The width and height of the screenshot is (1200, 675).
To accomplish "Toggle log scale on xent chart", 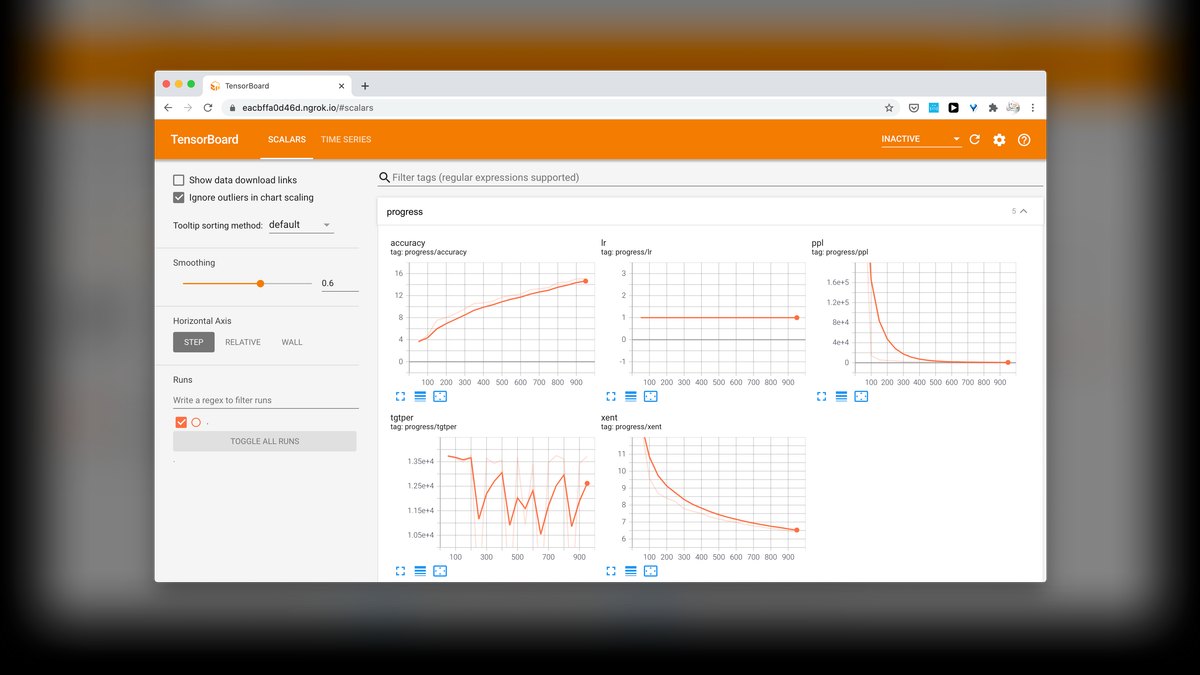I will [x=630, y=570].
